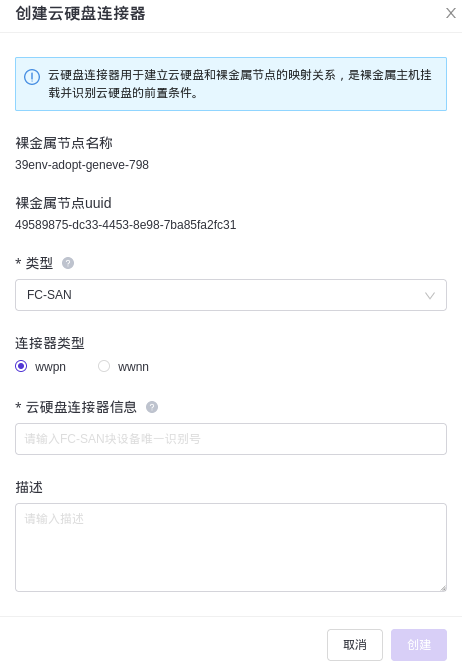The width and height of the screenshot is (462, 664).
Task: Click the help icon beside 云硬盘连接器信息
Action: [x=152, y=407]
